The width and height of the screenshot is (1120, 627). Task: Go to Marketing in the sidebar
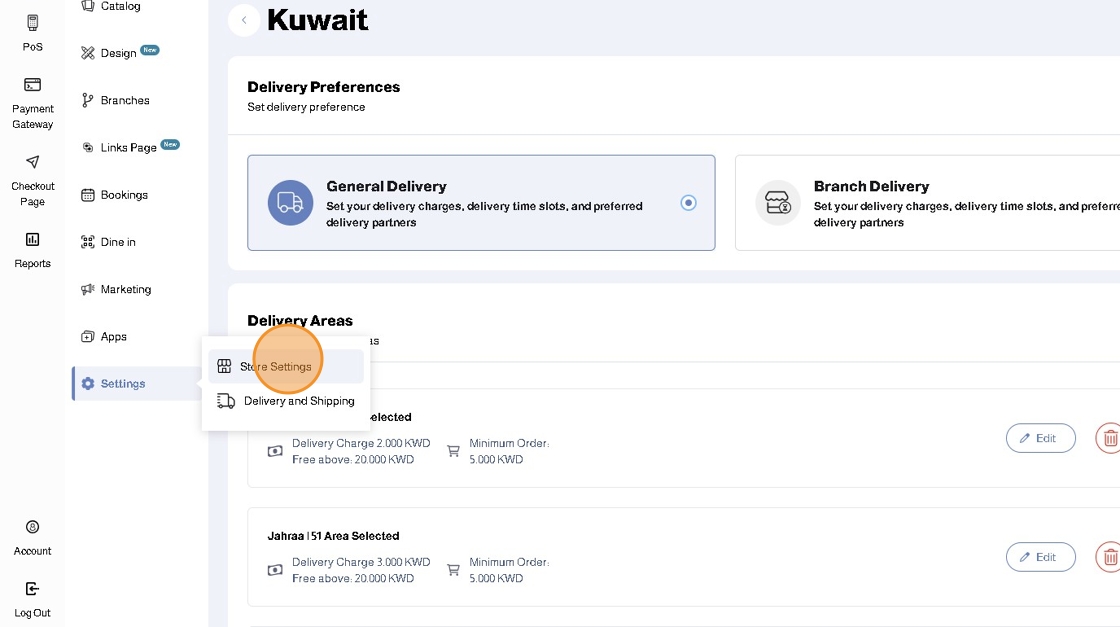125,290
